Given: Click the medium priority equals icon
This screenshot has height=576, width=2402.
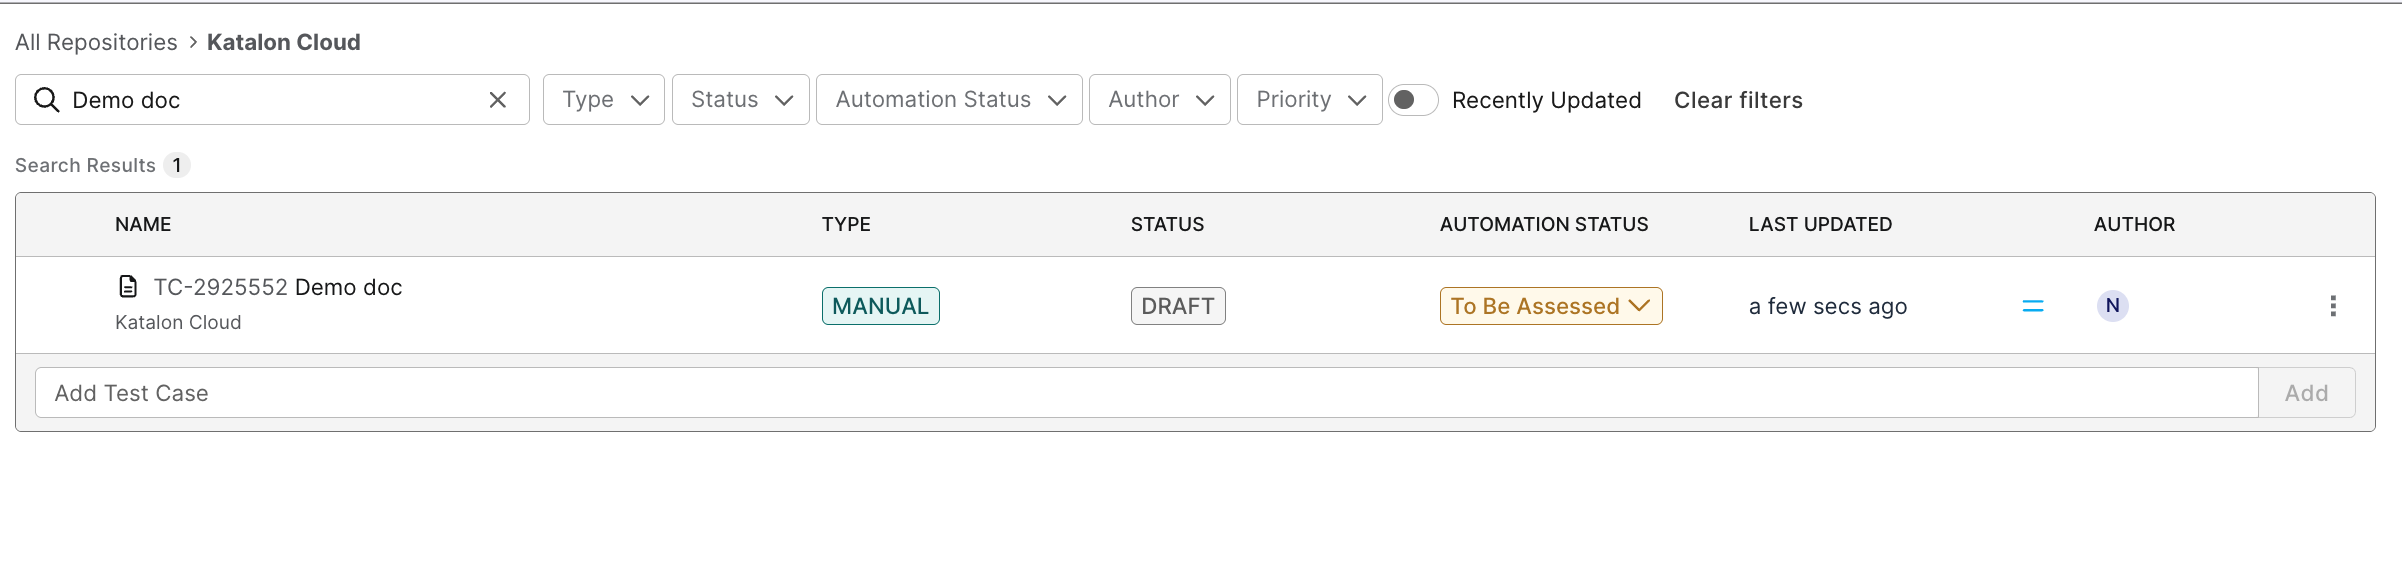Looking at the screenshot, I should pos(2033,306).
